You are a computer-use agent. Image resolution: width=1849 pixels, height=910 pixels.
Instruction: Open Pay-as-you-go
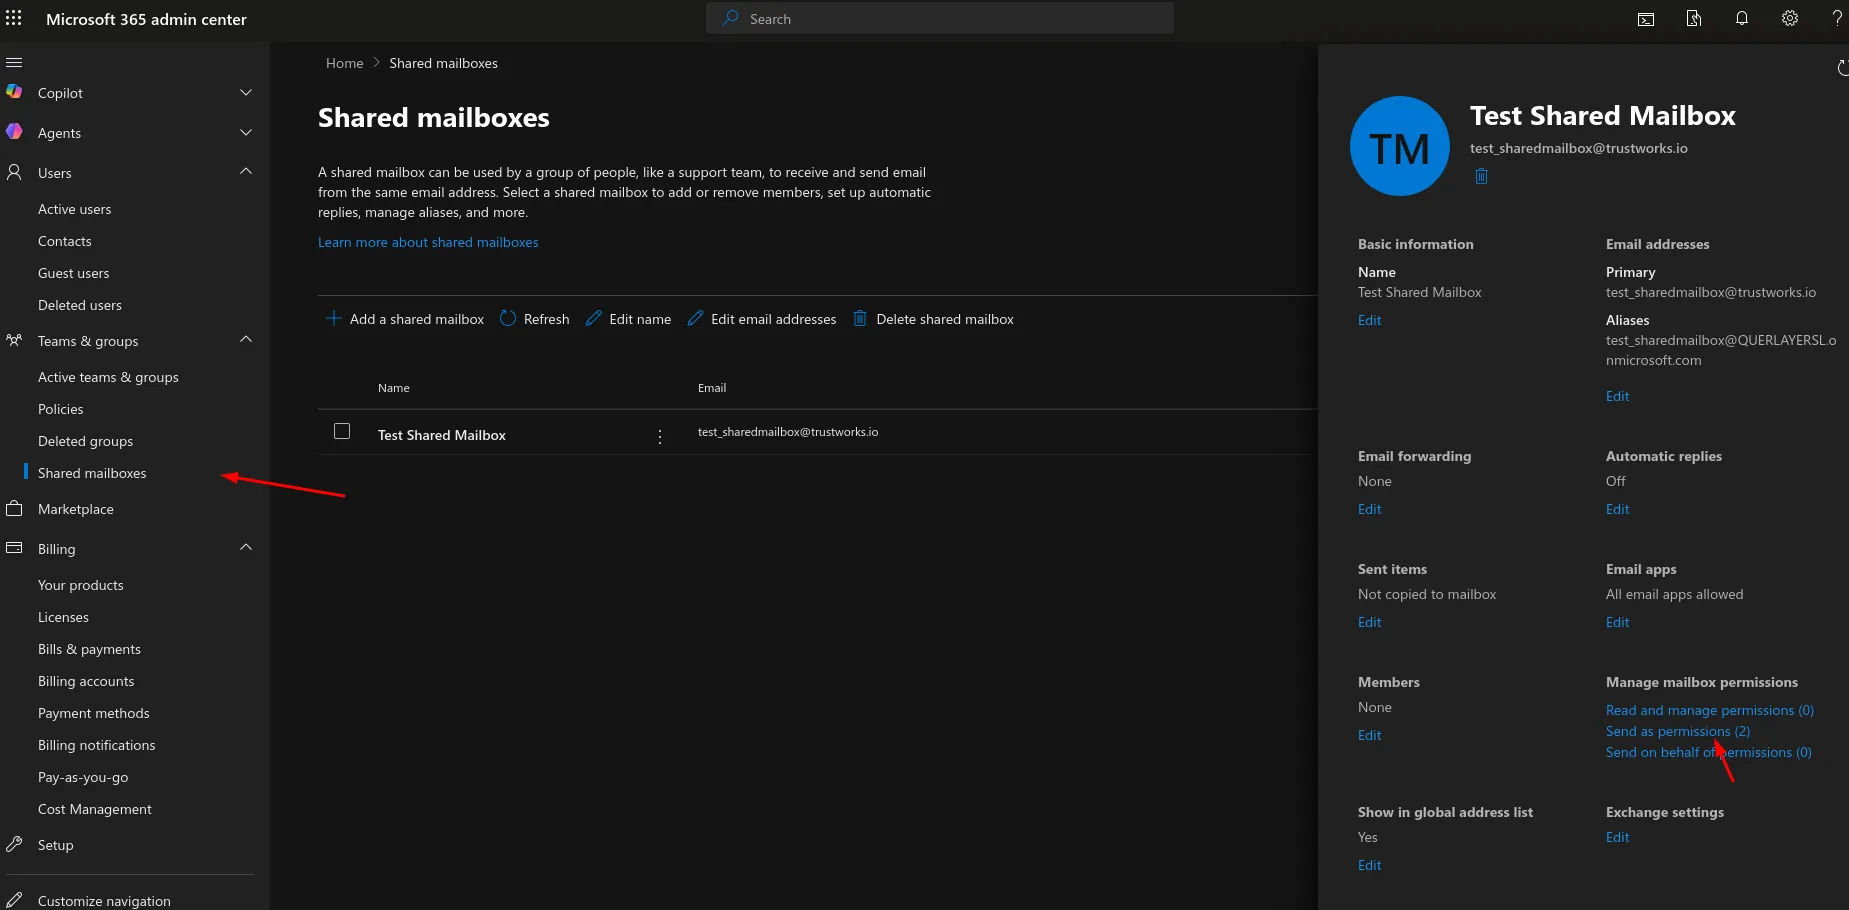83,777
